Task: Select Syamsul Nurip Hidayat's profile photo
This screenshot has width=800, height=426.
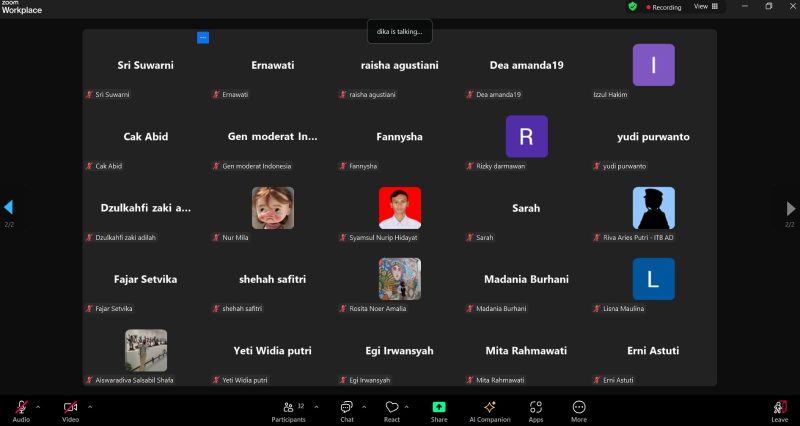Action: 400,208
